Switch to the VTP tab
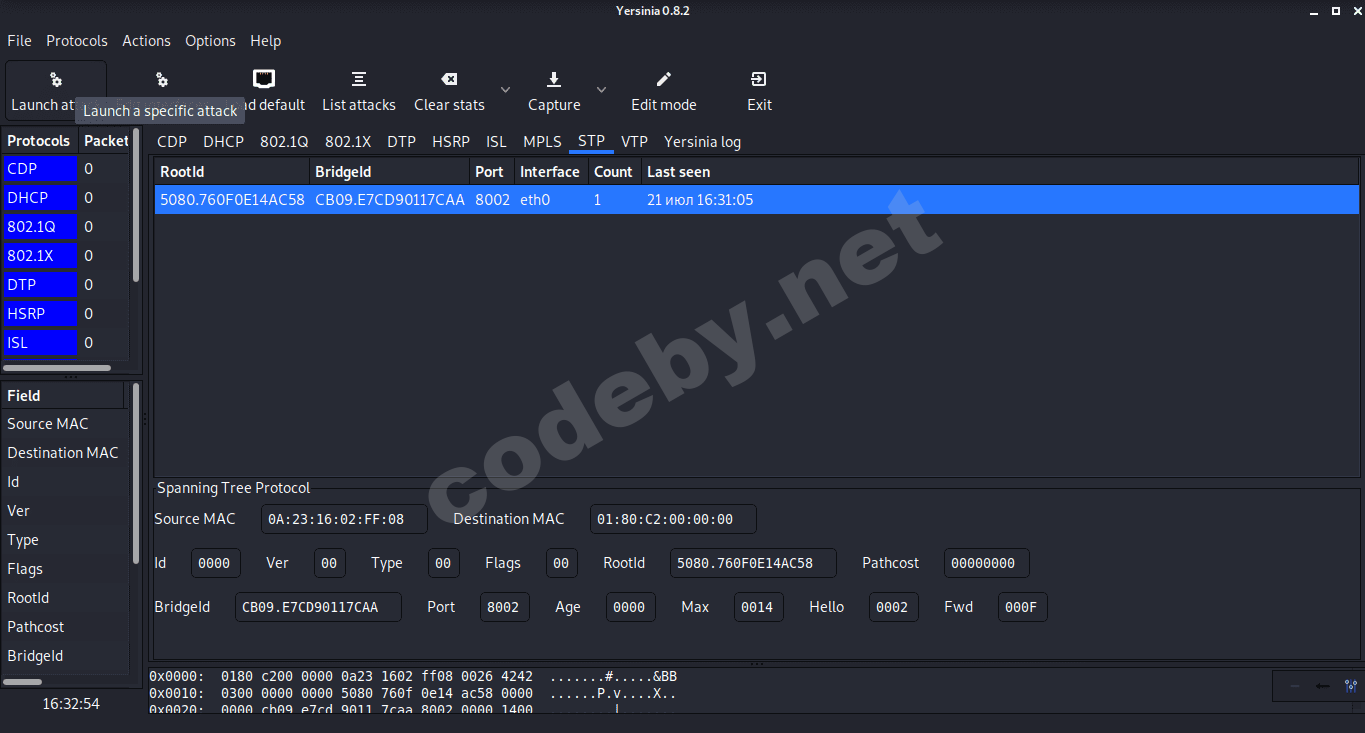 [634, 142]
